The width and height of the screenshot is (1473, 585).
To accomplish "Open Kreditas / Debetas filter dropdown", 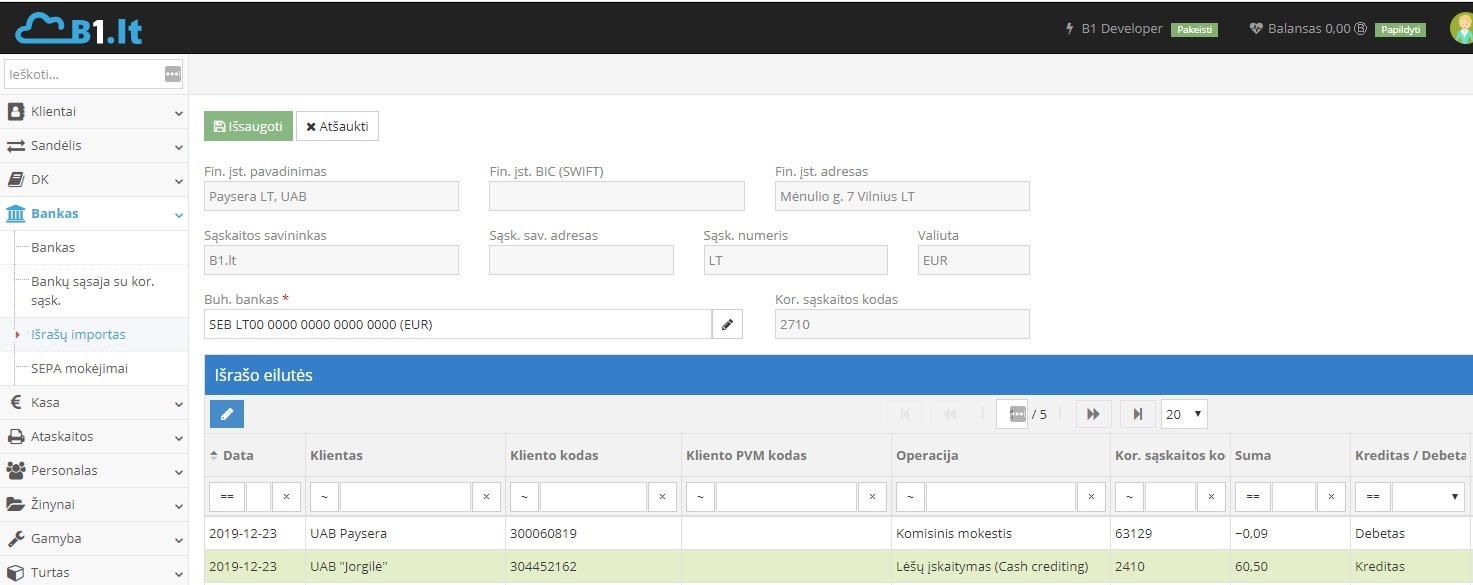I will click(1428, 497).
